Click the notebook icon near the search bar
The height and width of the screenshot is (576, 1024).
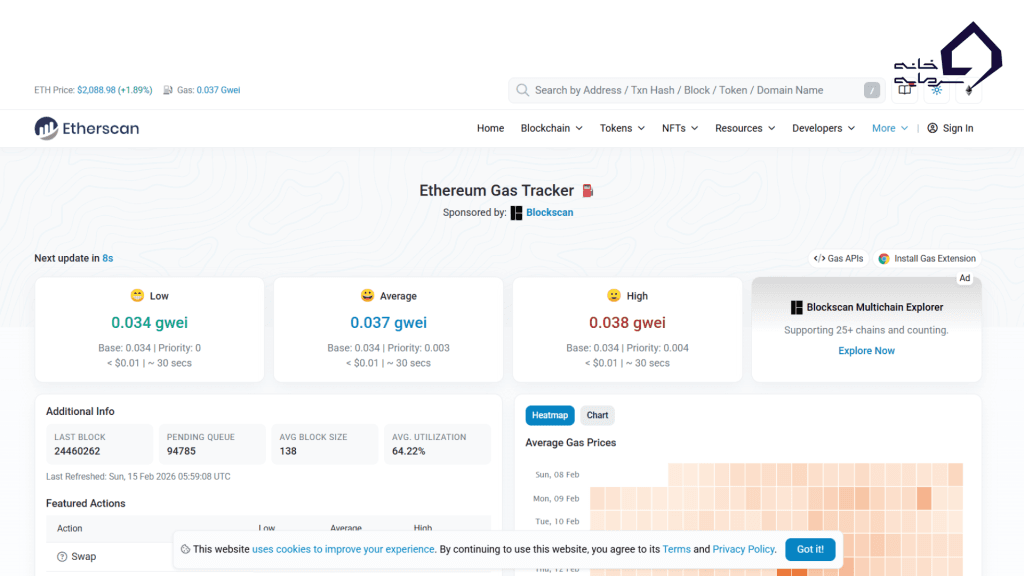tap(904, 90)
